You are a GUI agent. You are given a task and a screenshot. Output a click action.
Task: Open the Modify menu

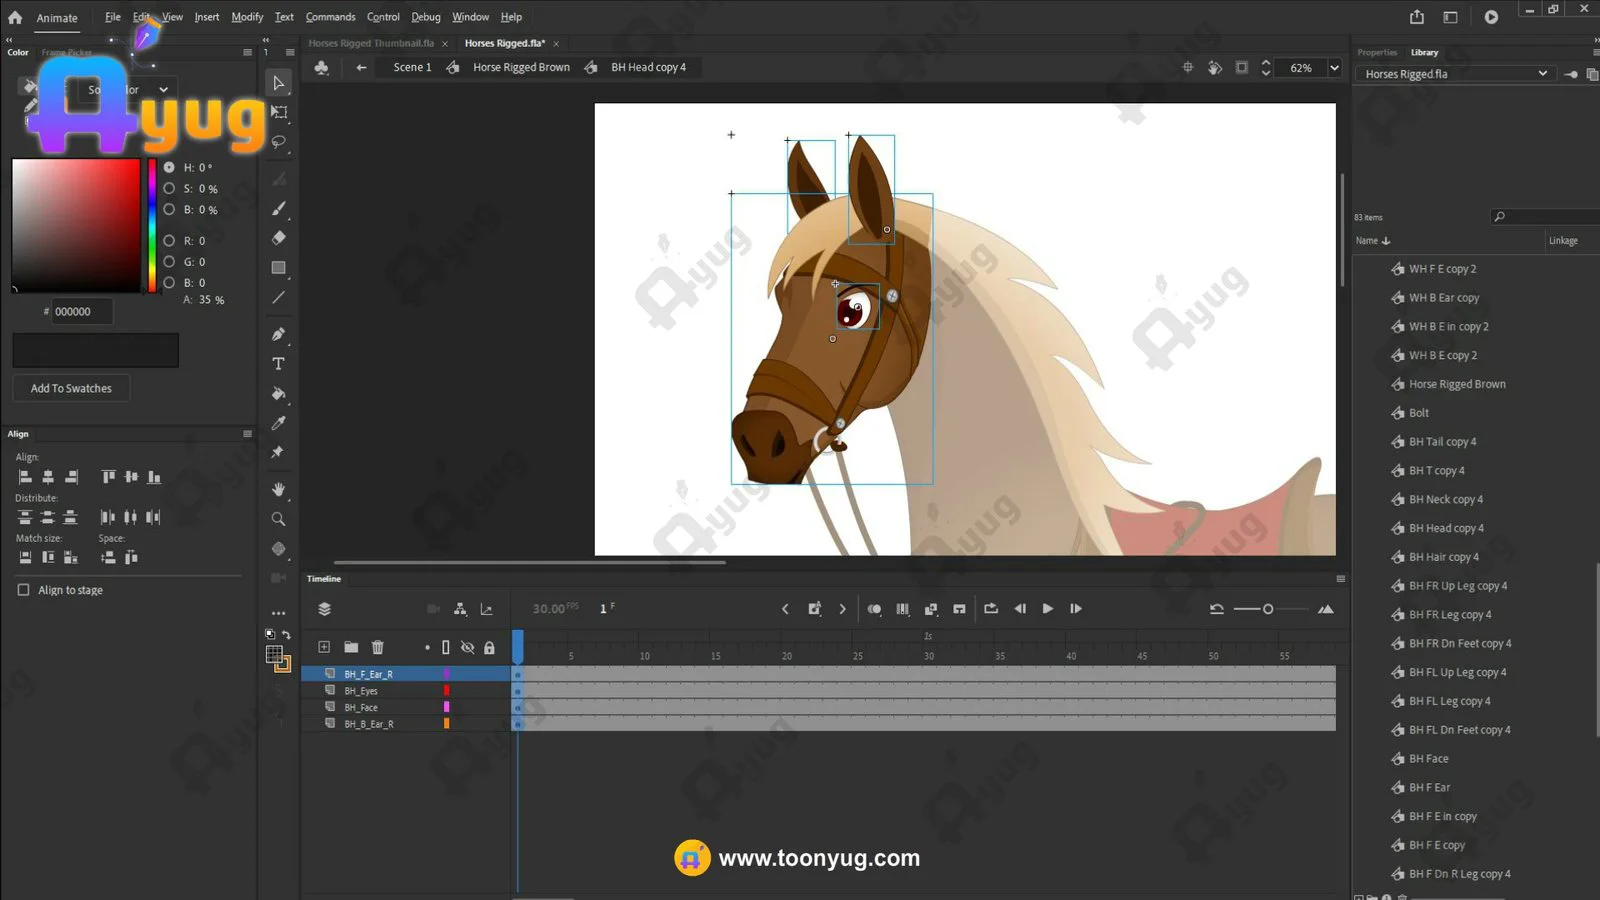coord(247,17)
